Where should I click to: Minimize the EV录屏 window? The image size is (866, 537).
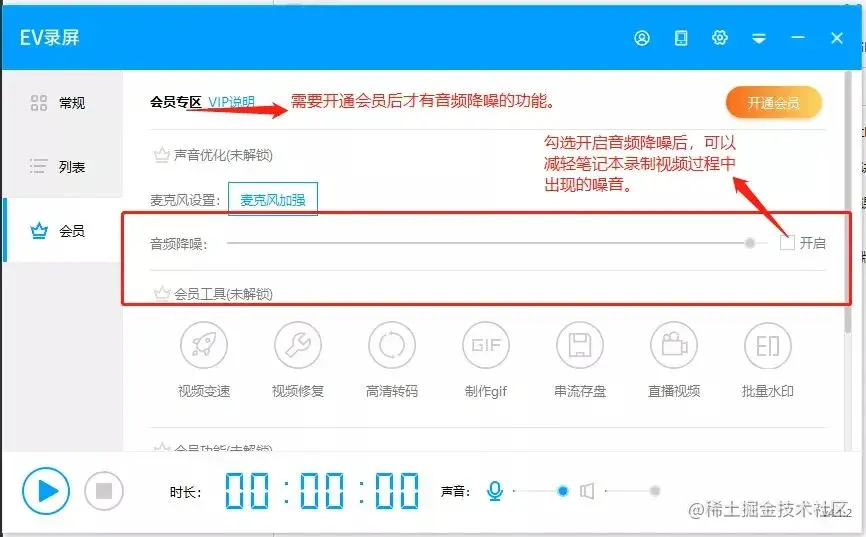tap(798, 38)
